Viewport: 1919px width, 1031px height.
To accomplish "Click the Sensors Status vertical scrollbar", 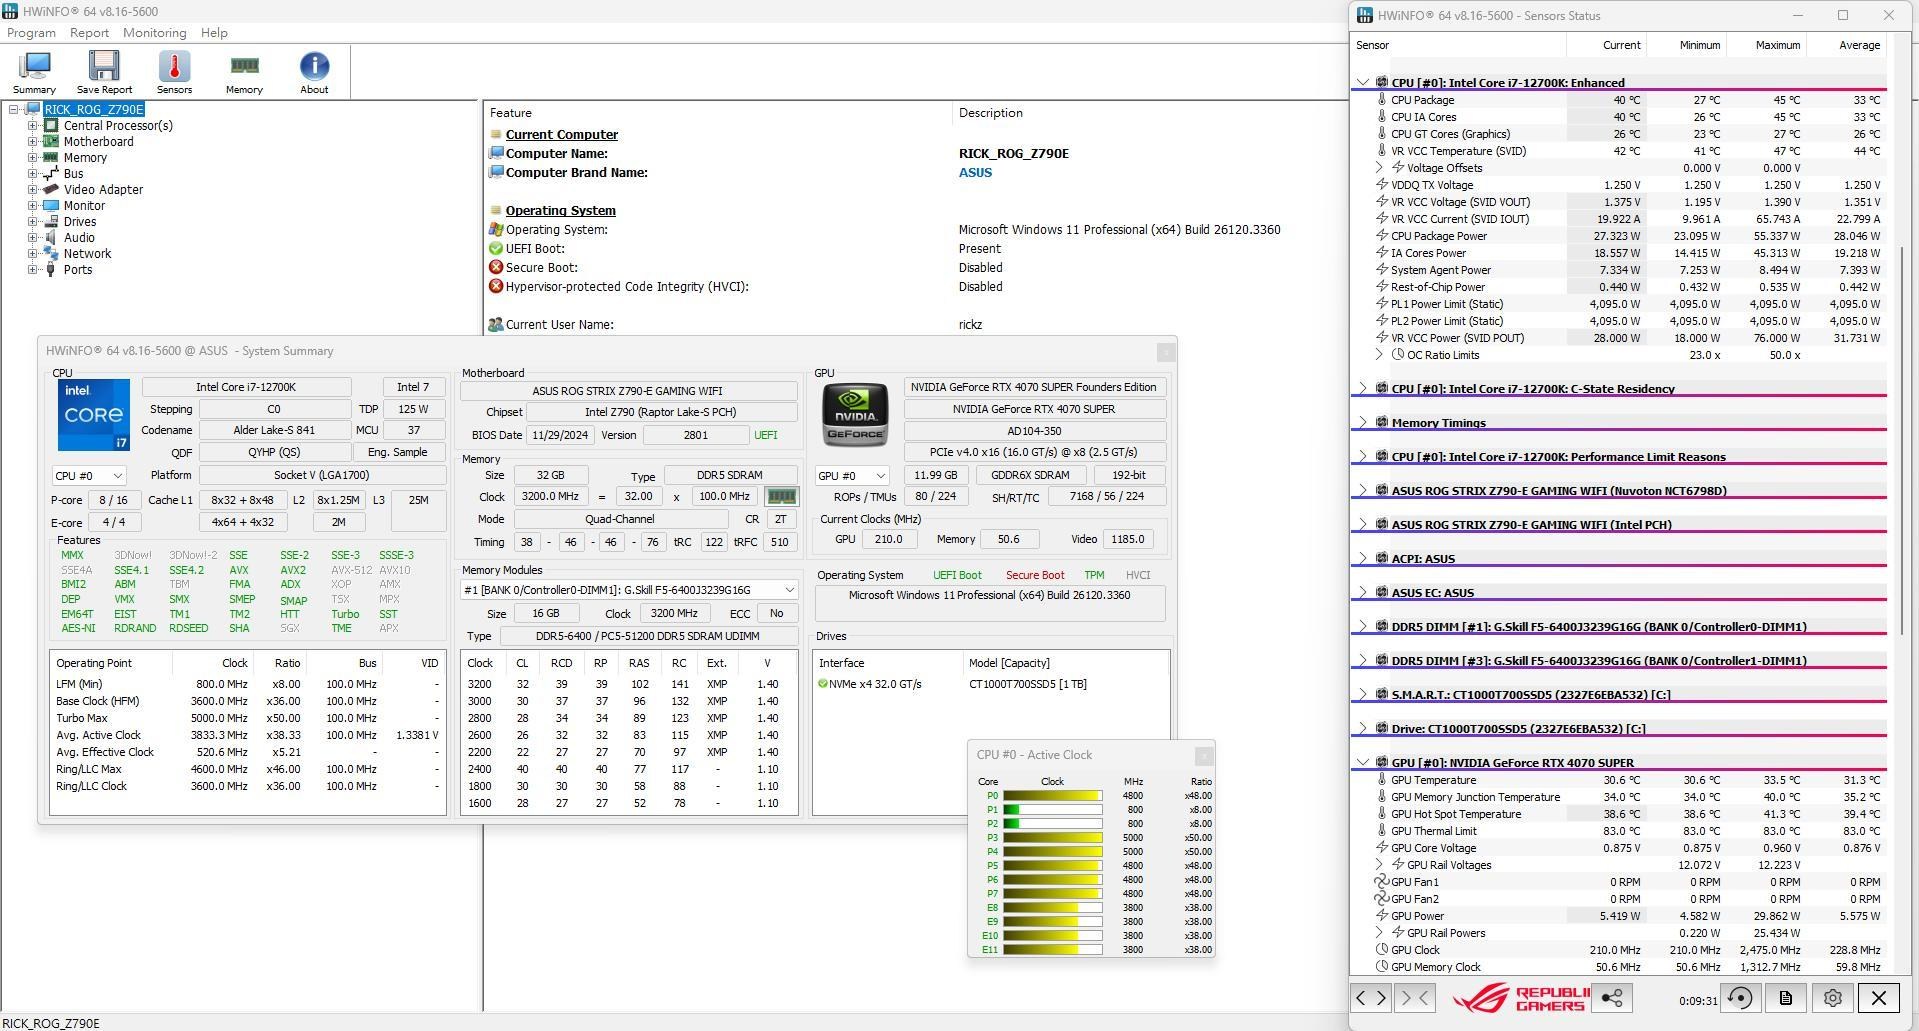I will point(1902,440).
